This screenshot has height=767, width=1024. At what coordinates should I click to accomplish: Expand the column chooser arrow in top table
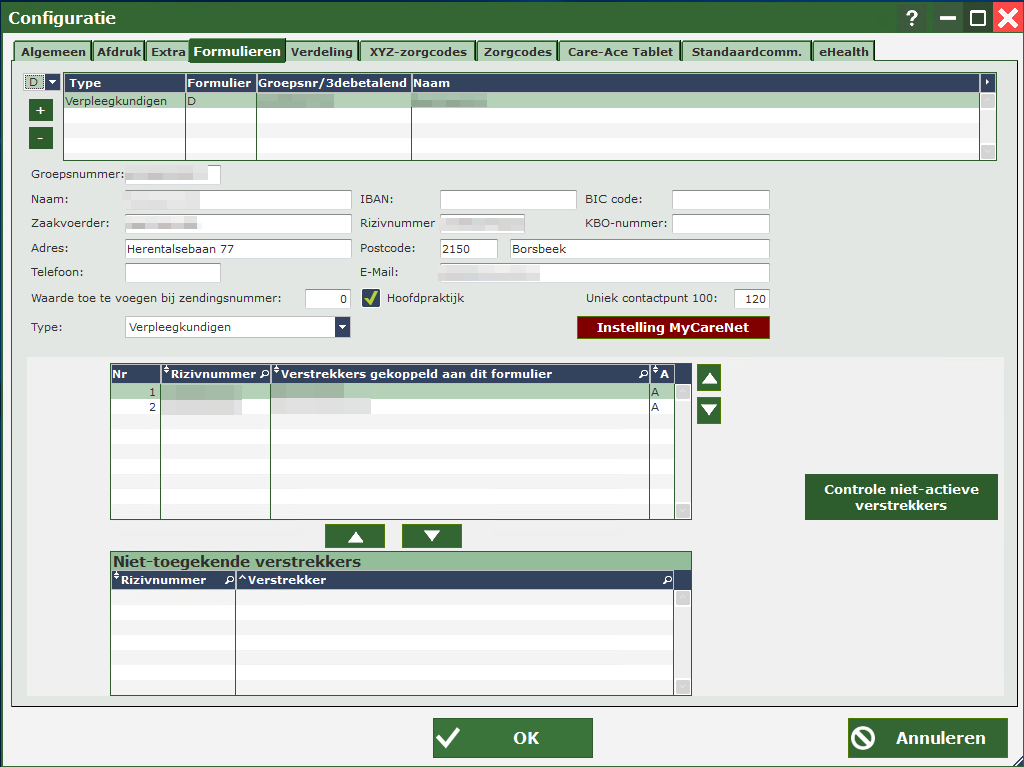(x=988, y=83)
